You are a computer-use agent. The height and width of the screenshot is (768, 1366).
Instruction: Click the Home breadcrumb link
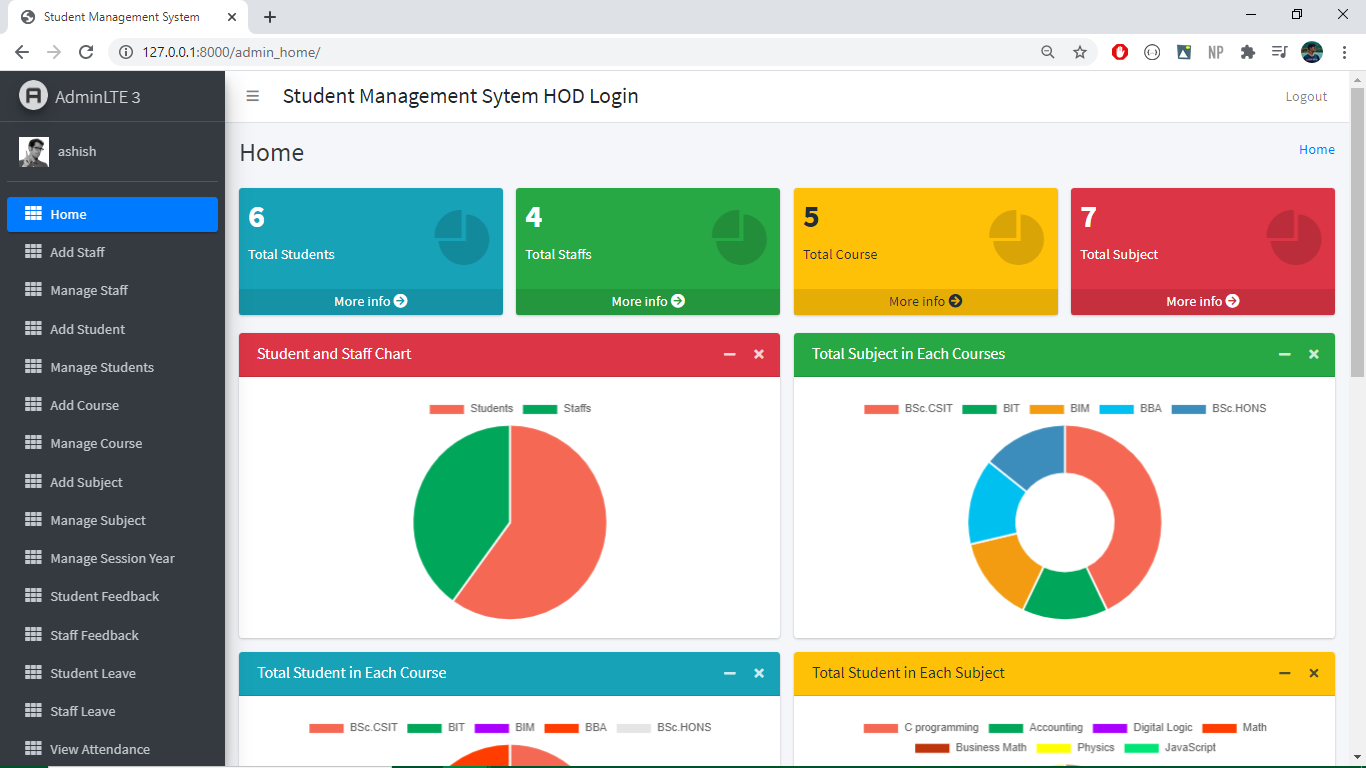pos(1317,149)
